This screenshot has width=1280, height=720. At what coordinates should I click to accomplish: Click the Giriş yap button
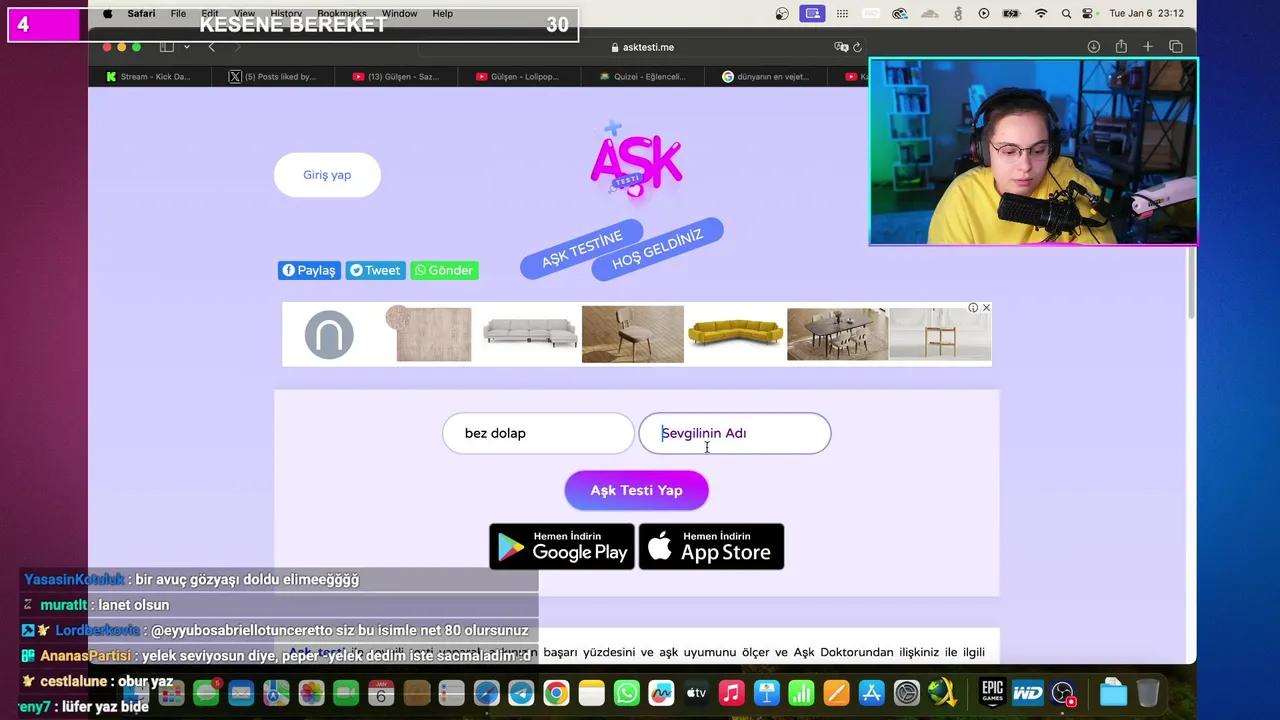[327, 175]
